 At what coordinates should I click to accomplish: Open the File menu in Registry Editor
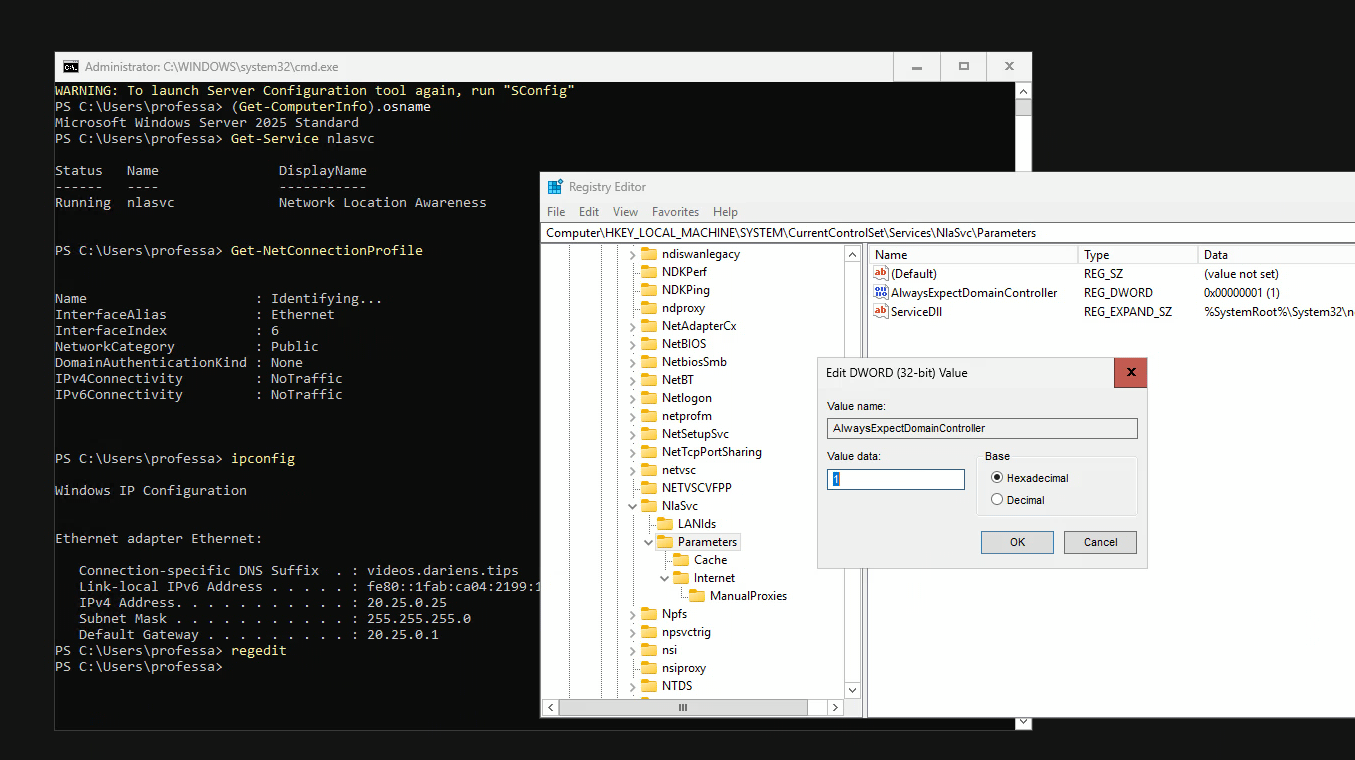pyautogui.click(x=556, y=212)
